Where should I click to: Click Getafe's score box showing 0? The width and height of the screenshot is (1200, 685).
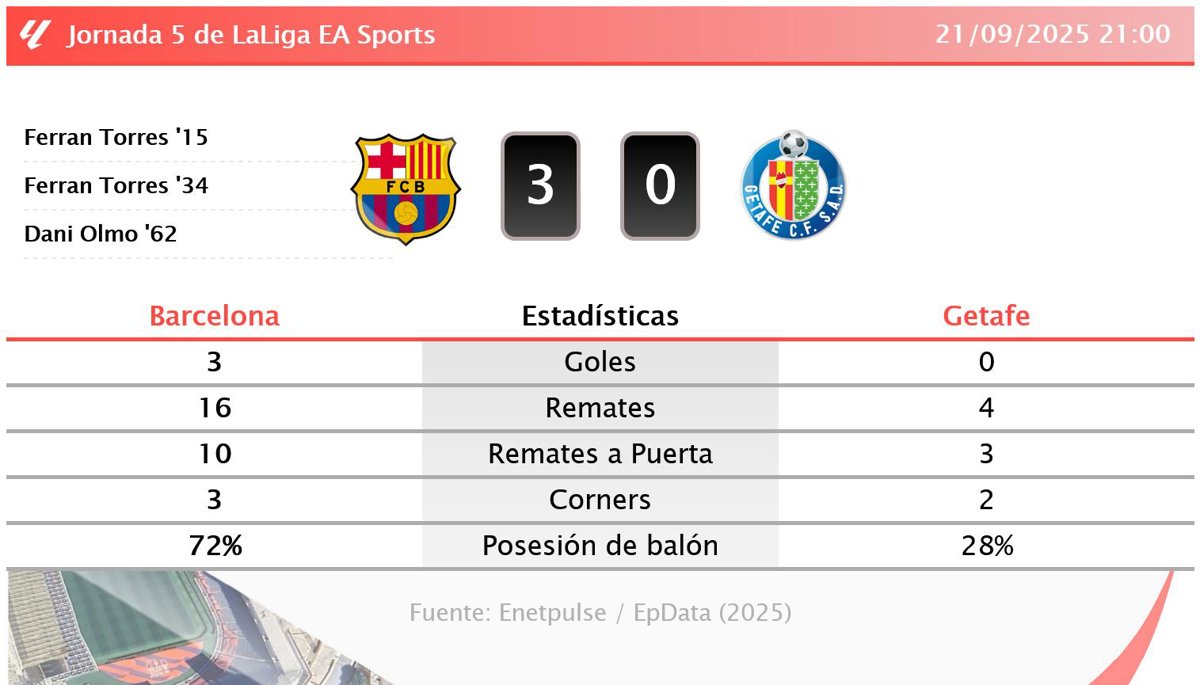[660, 186]
